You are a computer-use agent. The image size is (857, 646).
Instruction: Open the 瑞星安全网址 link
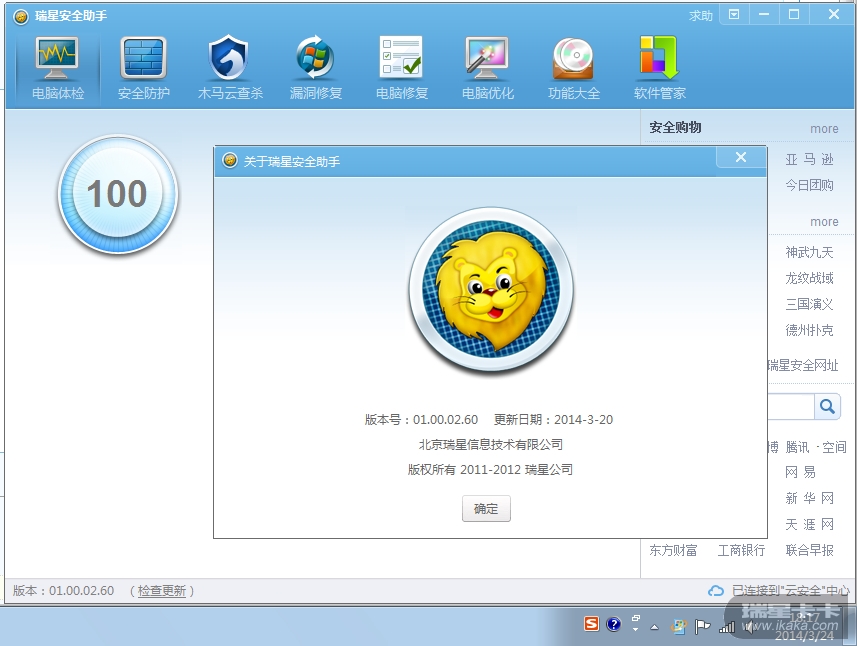point(803,365)
